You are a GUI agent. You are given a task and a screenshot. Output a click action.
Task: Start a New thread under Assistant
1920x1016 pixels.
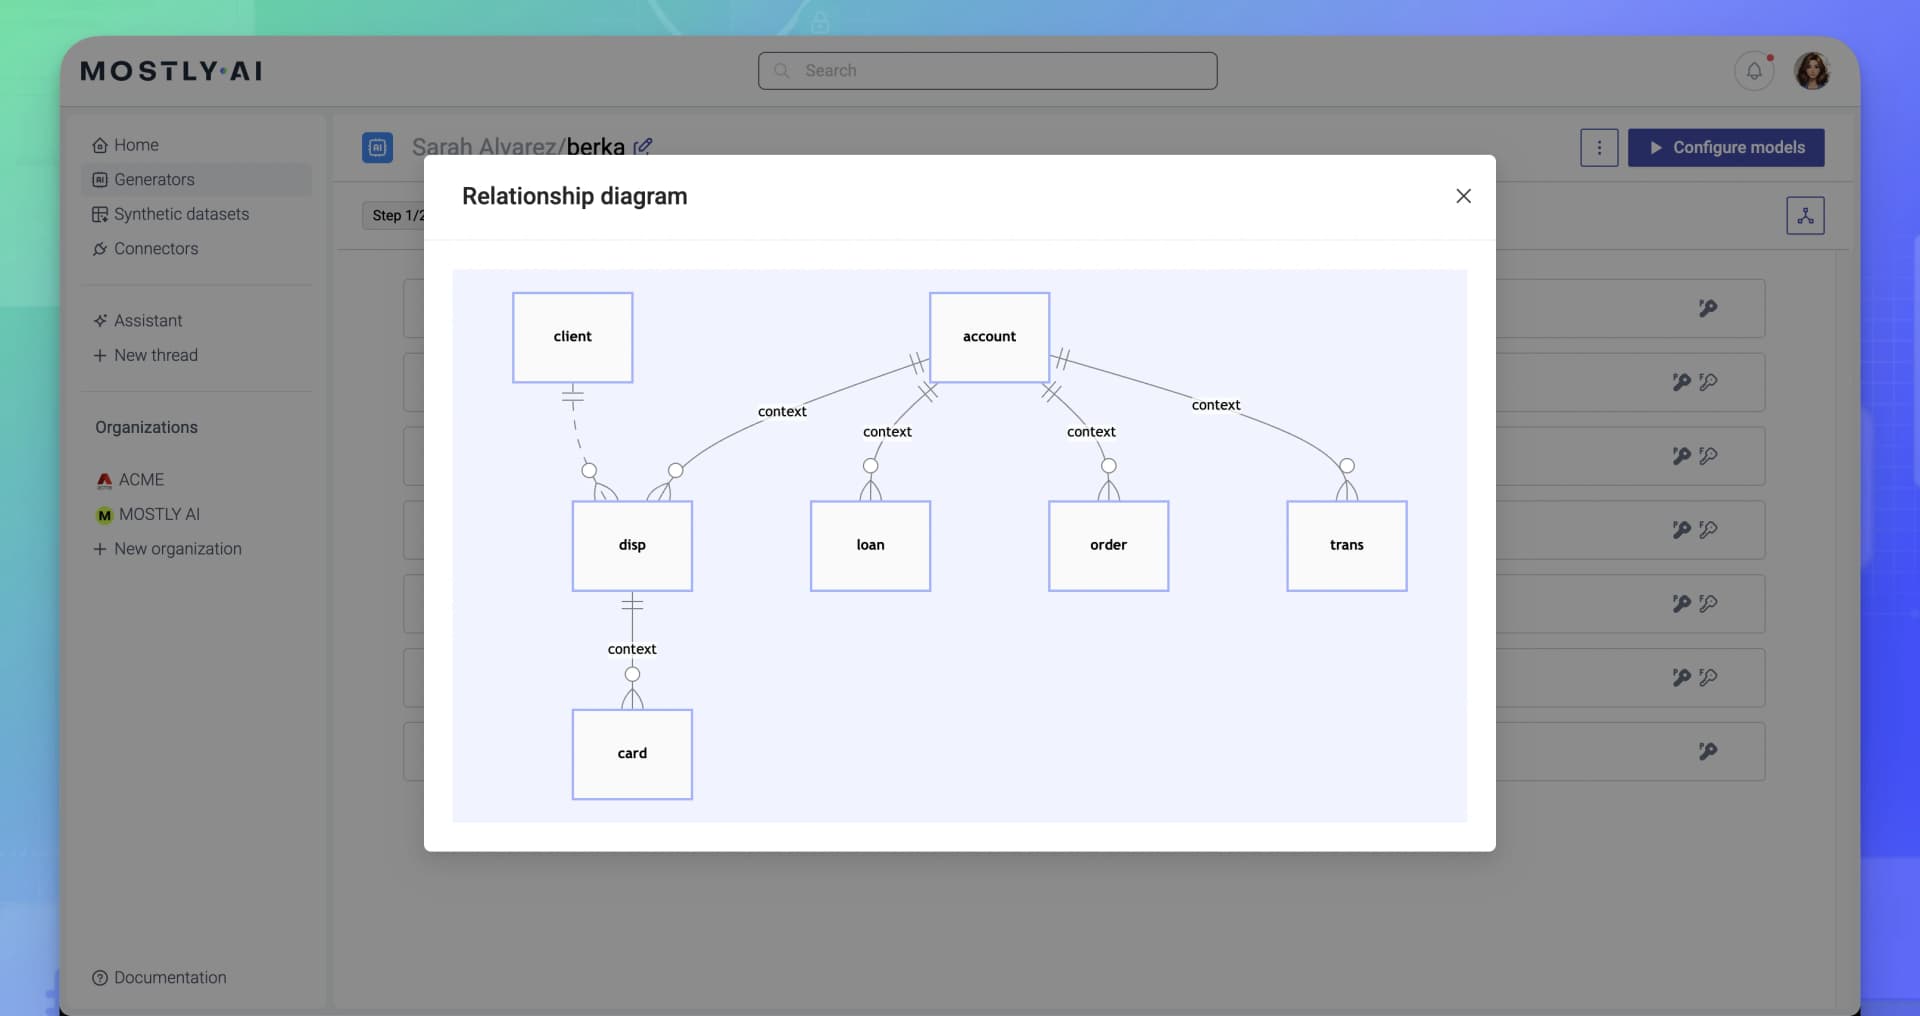[x=156, y=355]
